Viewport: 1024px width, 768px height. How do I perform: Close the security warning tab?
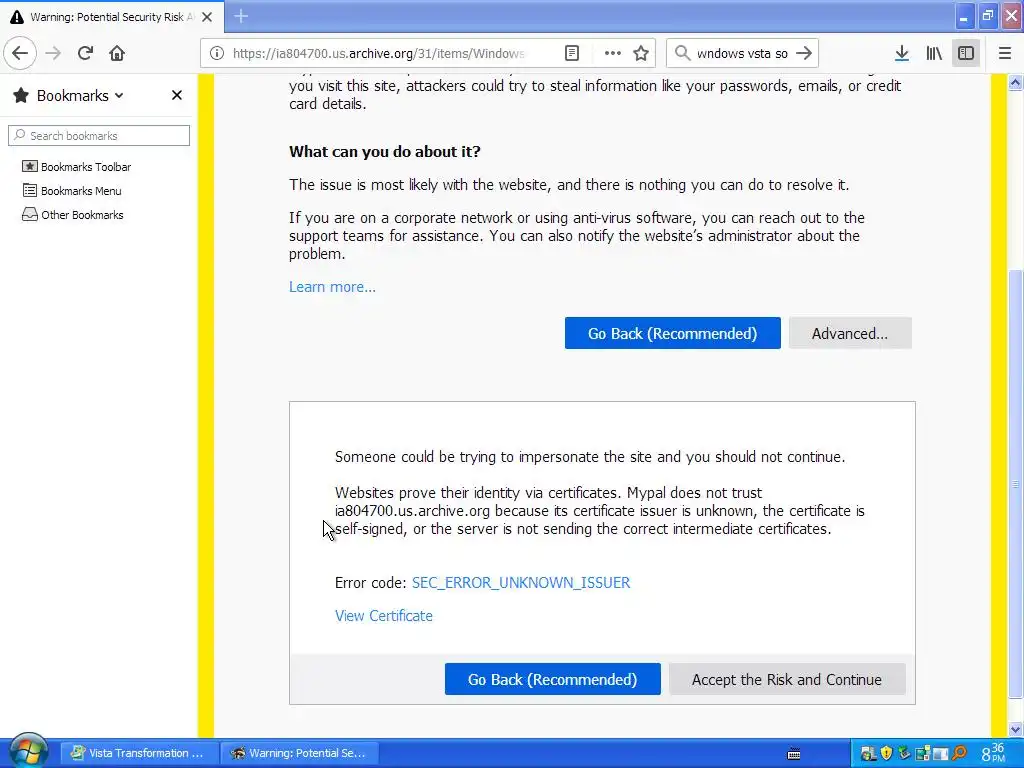click(207, 17)
